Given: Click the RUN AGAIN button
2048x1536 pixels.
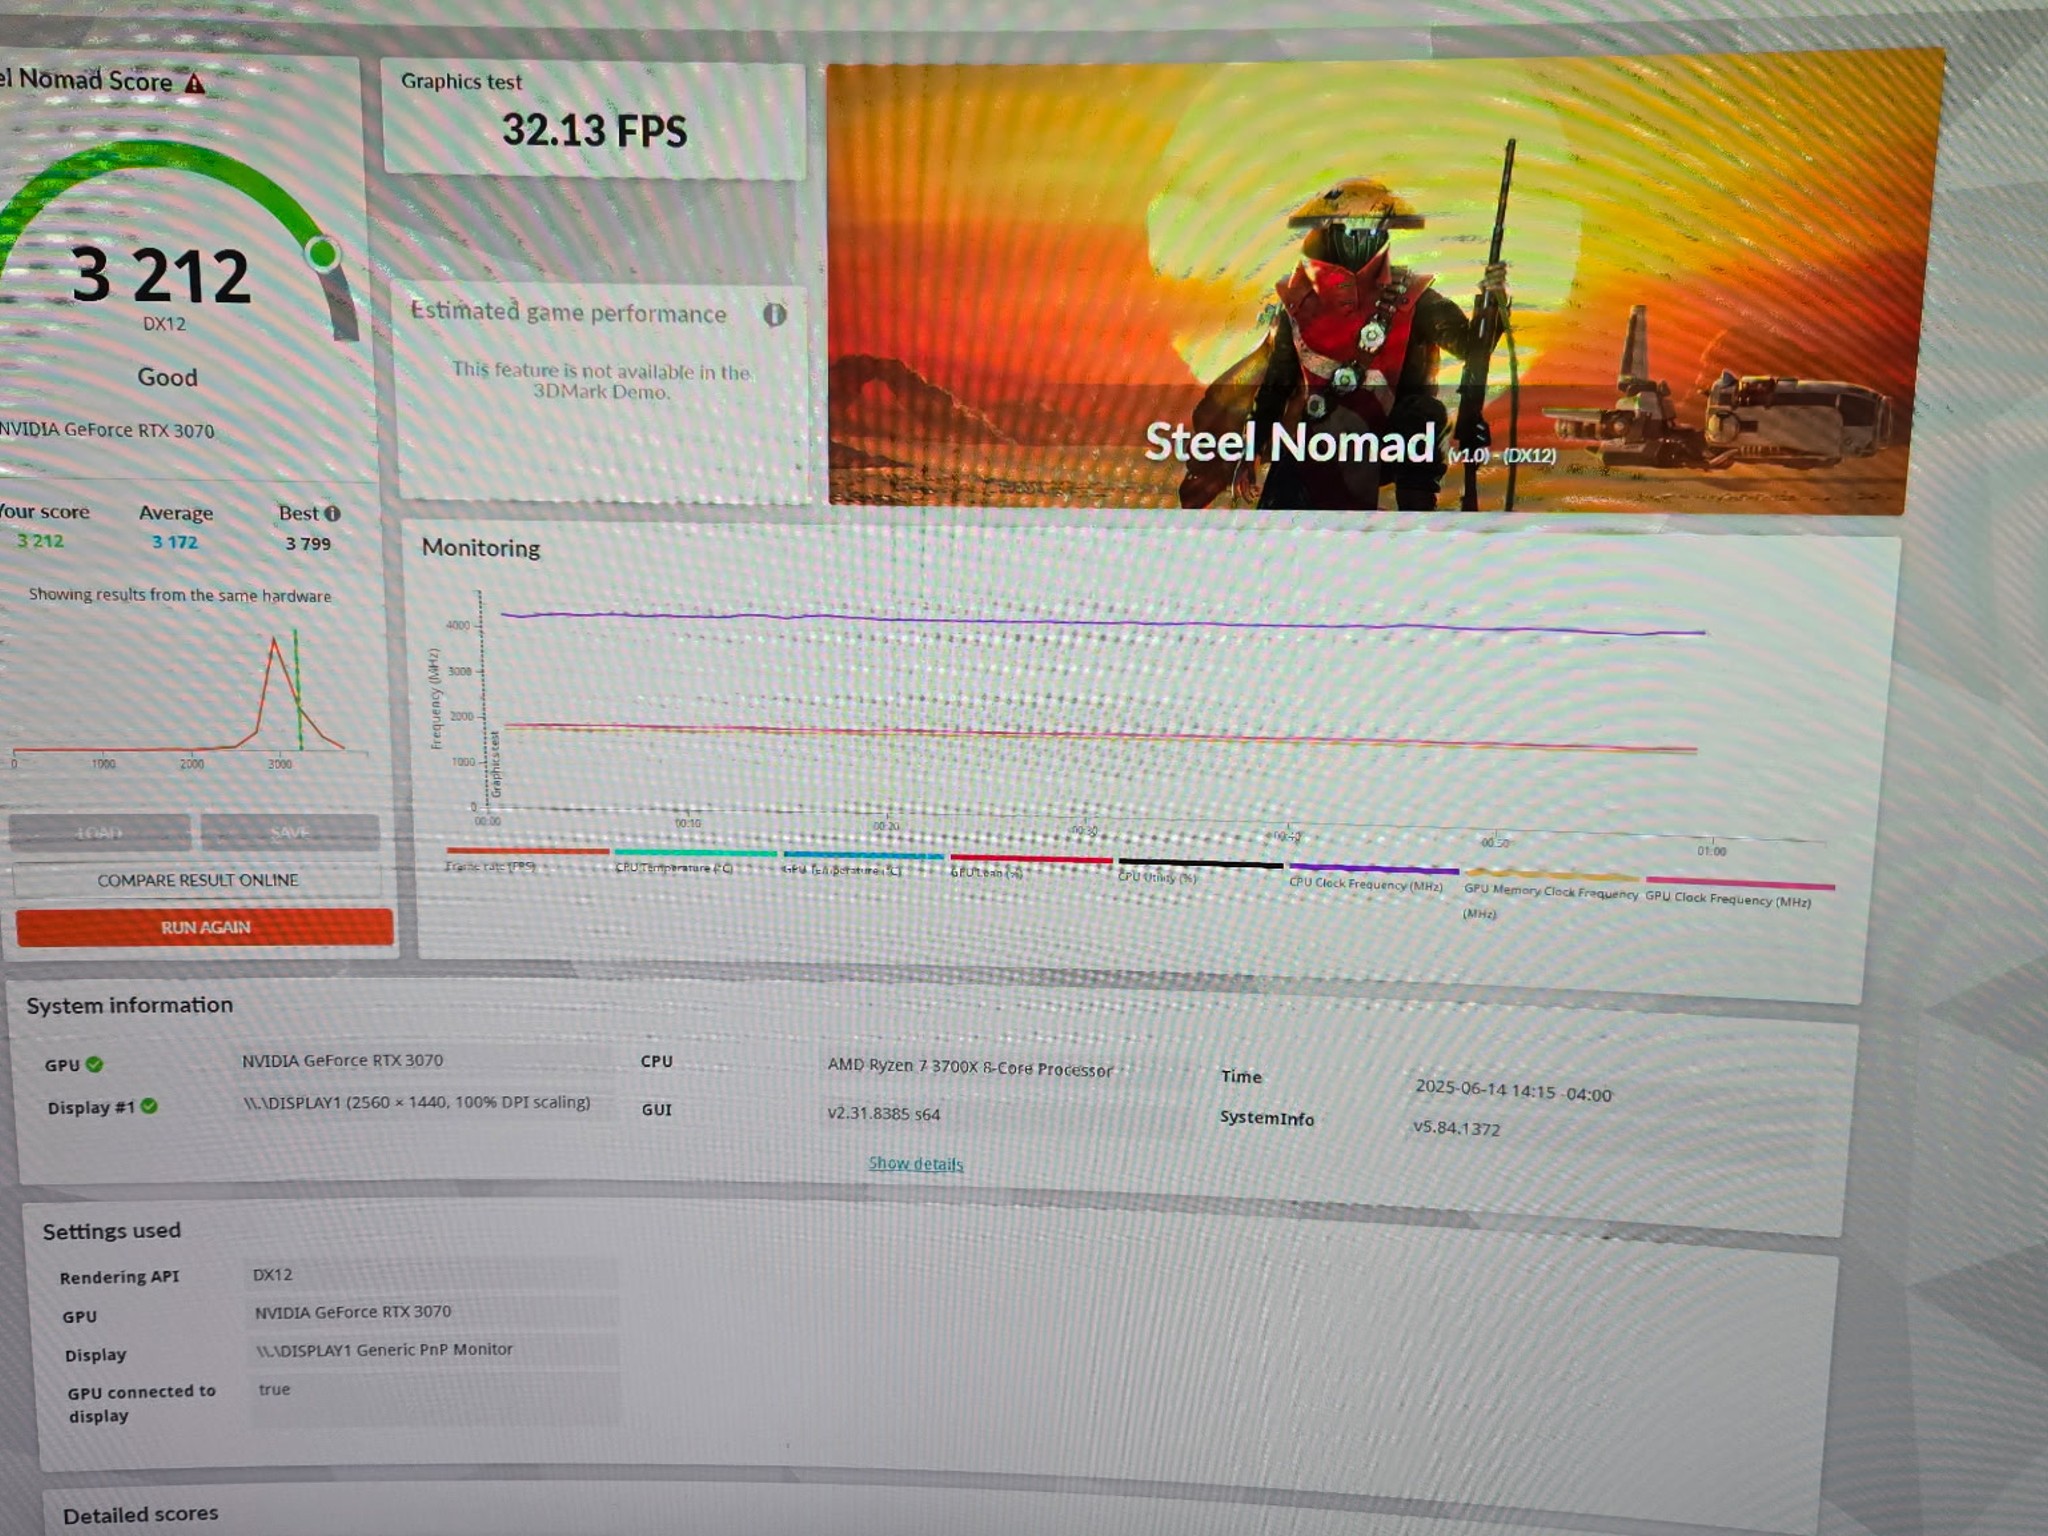Looking at the screenshot, I should coord(204,927).
